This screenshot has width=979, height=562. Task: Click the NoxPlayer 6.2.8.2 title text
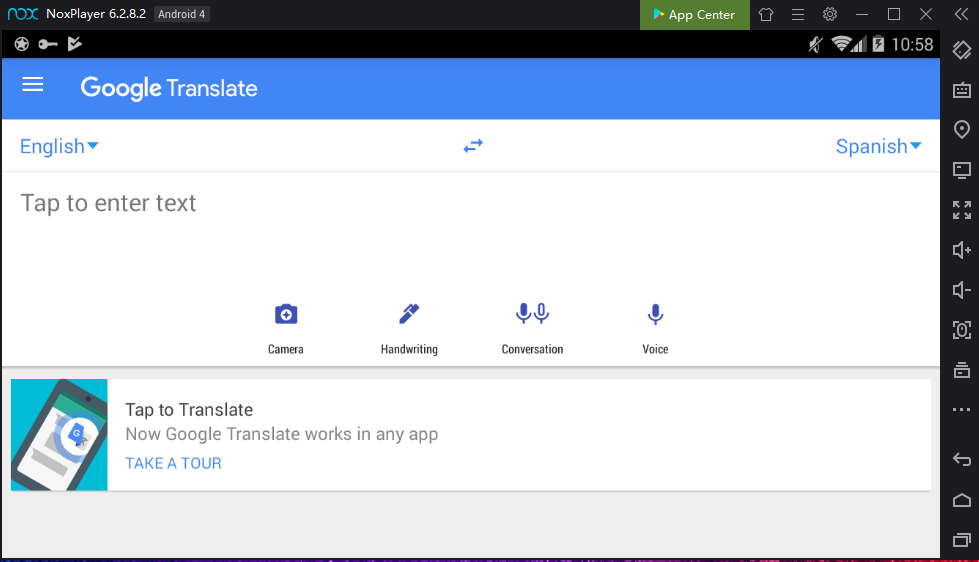click(96, 14)
